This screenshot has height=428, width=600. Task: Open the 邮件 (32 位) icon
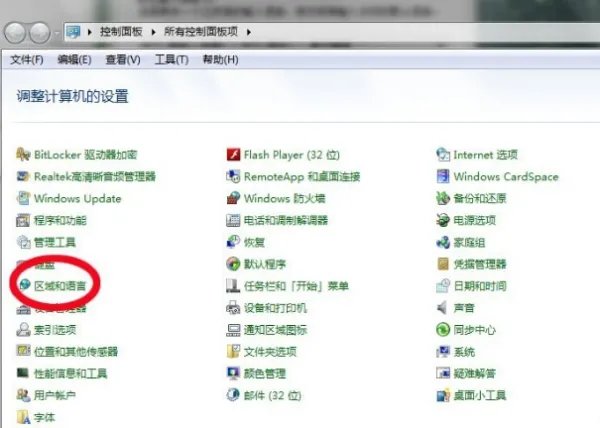[233, 395]
